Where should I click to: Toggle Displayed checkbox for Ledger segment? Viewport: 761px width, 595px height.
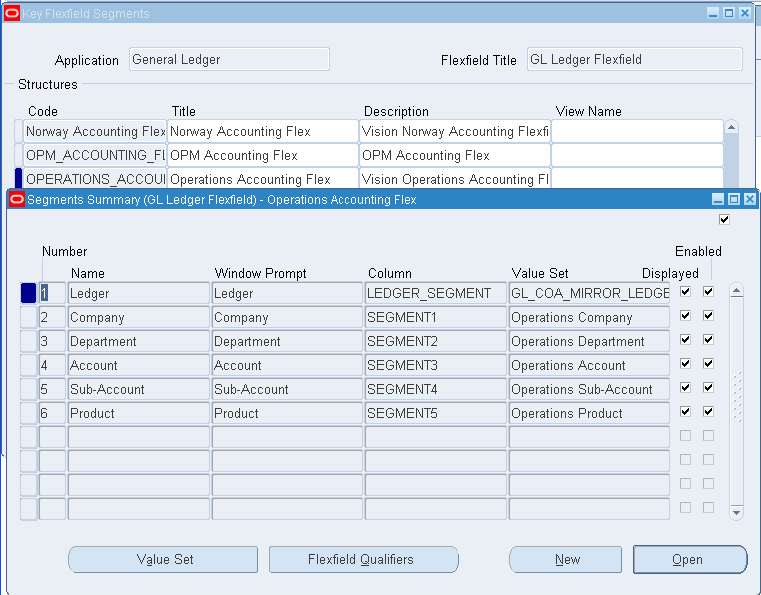(685, 292)
